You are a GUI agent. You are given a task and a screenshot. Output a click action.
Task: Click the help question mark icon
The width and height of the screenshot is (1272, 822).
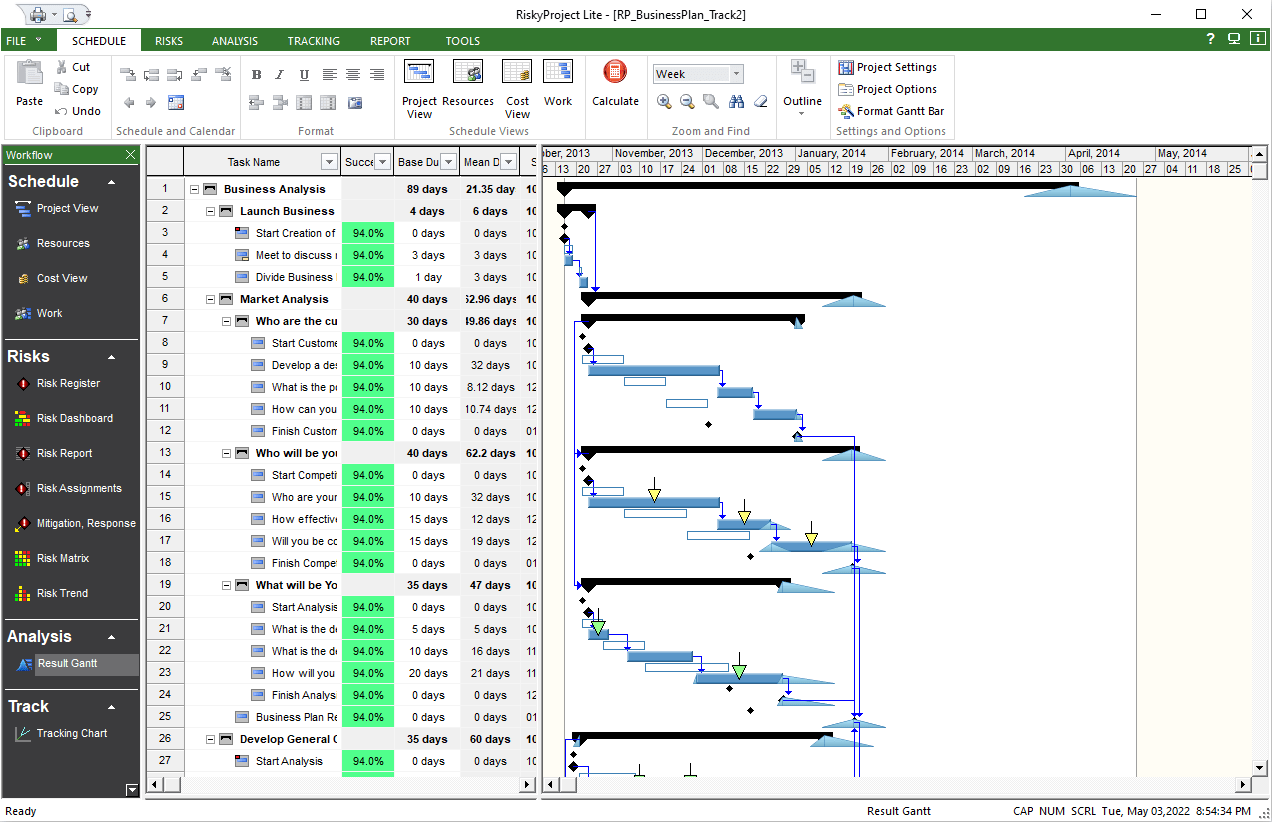coord(1210,40)
